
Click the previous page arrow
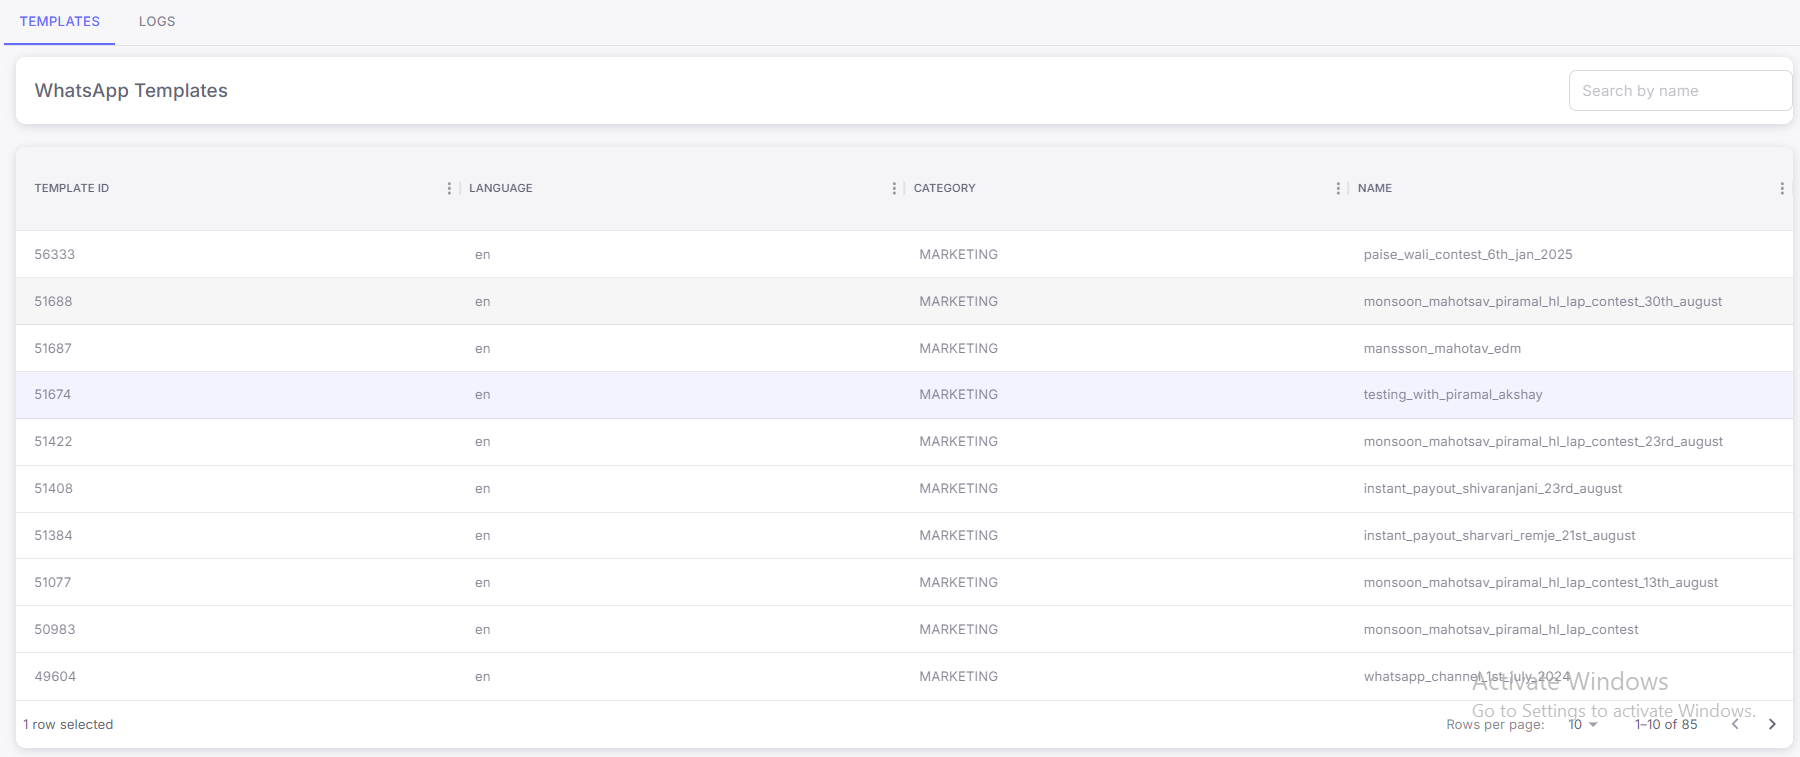pos(1735,724)
